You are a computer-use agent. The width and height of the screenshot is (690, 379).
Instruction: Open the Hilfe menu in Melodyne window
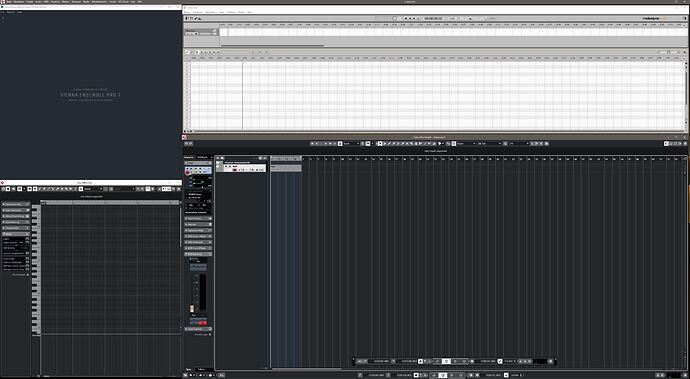click(250, 12)
